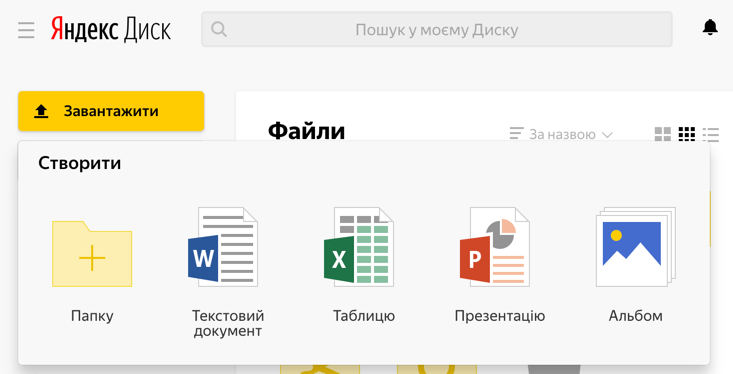Create a new folder via Папку icon

[x=92, y=254]
